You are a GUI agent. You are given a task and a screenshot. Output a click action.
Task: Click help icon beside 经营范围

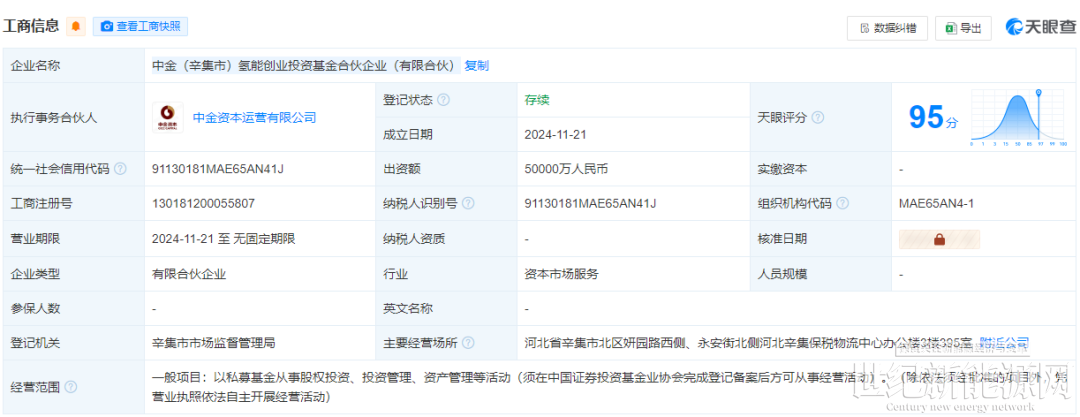70,387
